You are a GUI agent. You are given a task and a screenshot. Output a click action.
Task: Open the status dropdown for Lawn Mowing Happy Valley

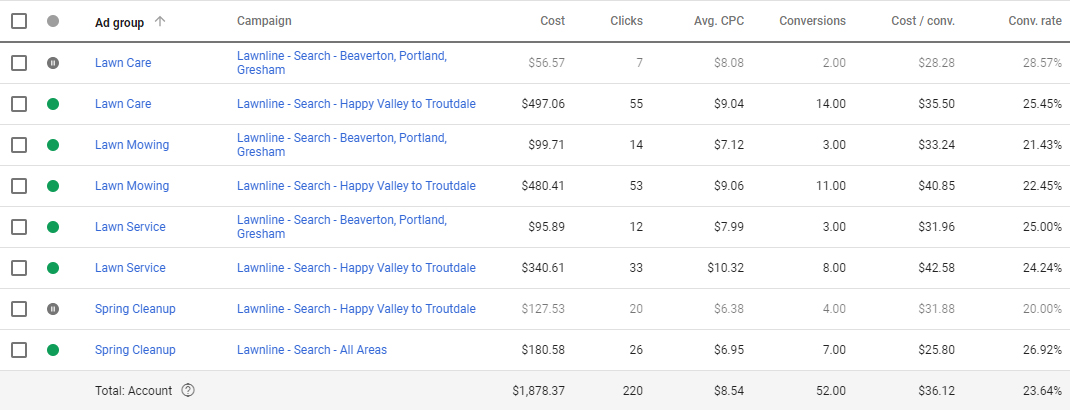pyautogui.click(x=53, y=186)
